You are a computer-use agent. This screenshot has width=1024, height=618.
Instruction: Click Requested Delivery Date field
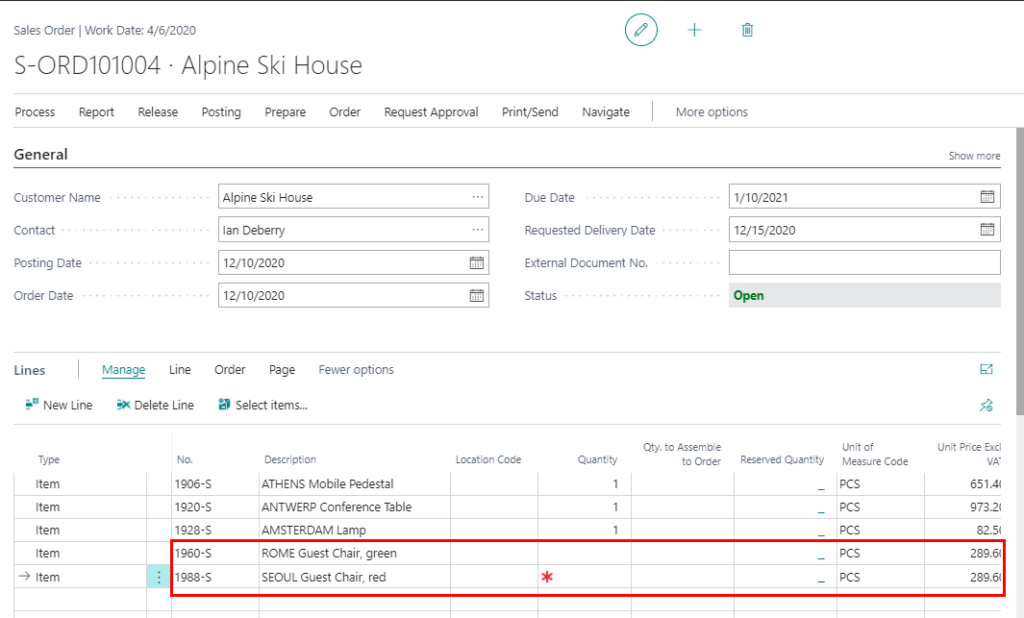864,229
